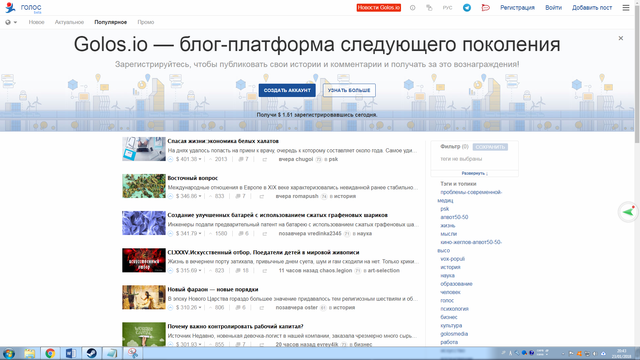
Task: Open thumbnail of Спасая жизни post
Action: click(x=144, y=149)
